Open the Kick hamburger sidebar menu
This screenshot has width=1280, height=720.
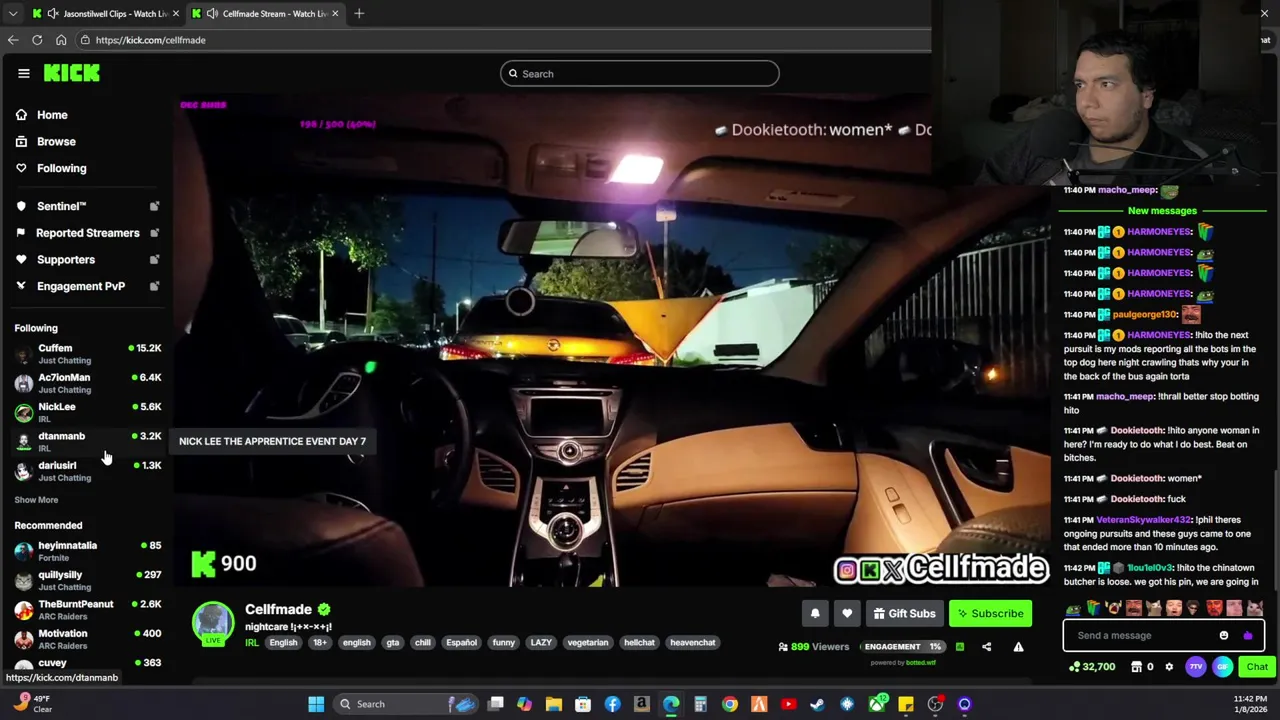click(24, 73)
